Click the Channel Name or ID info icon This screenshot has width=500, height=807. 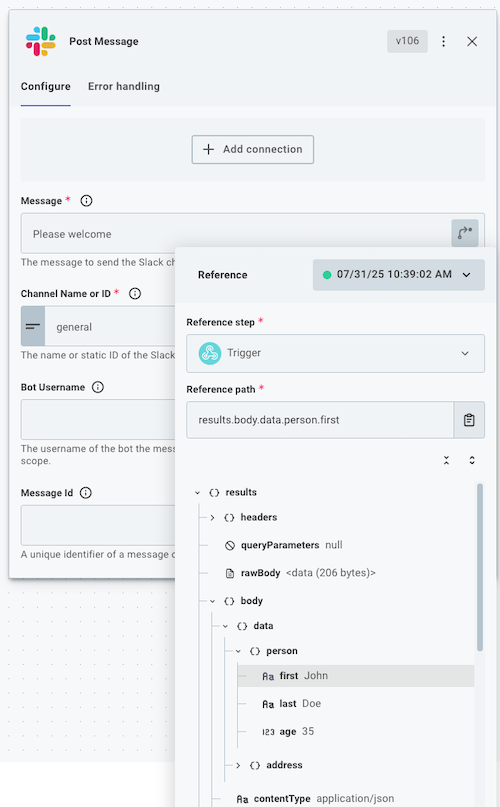coord(135,293)
